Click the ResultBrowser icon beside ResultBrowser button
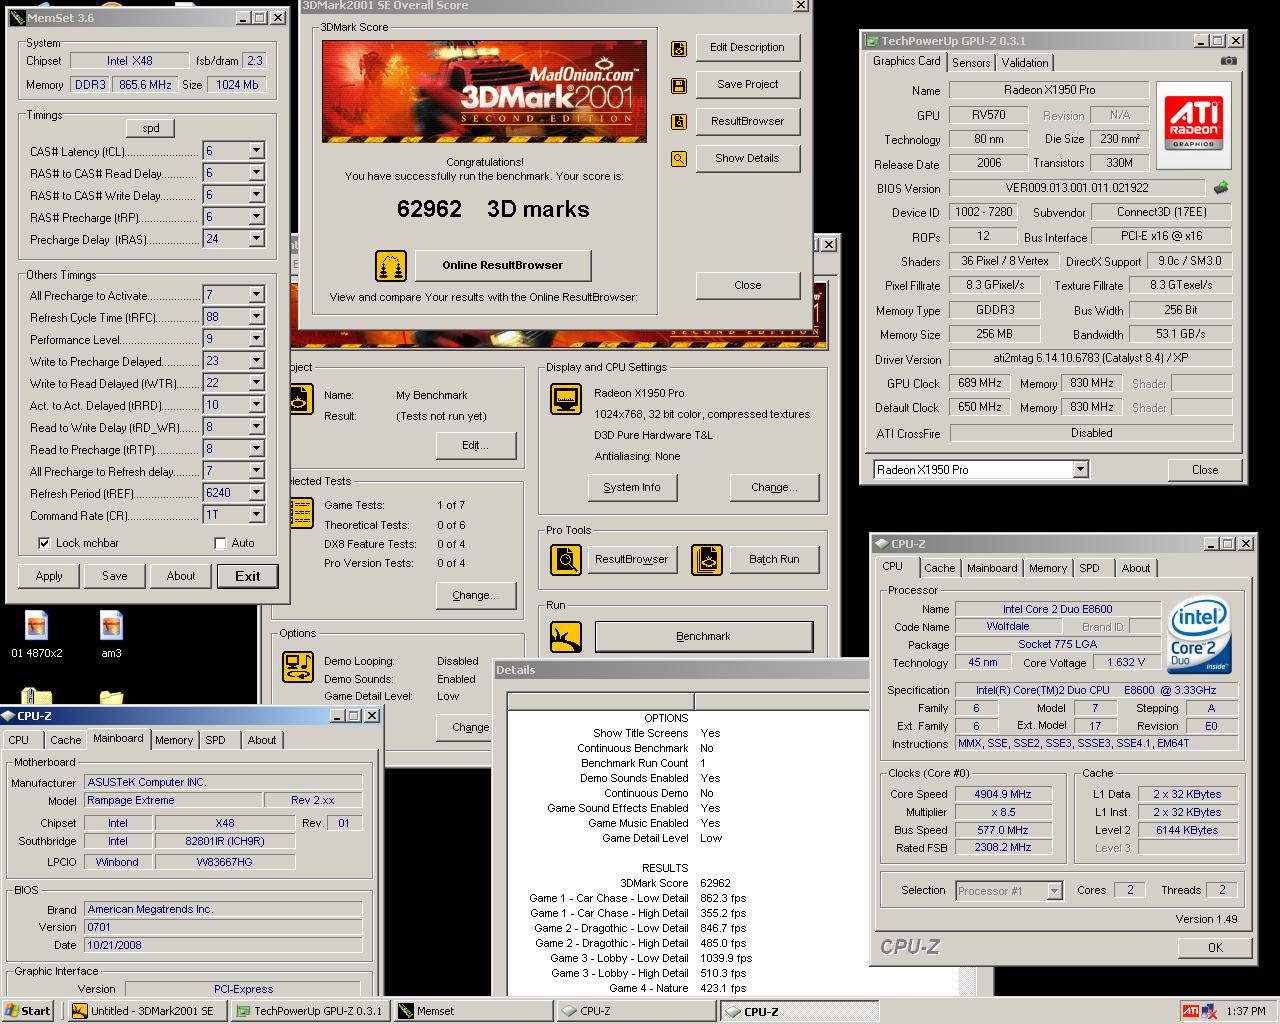This screenshot has width=1280, height=1024. click(x=679, y=122)
